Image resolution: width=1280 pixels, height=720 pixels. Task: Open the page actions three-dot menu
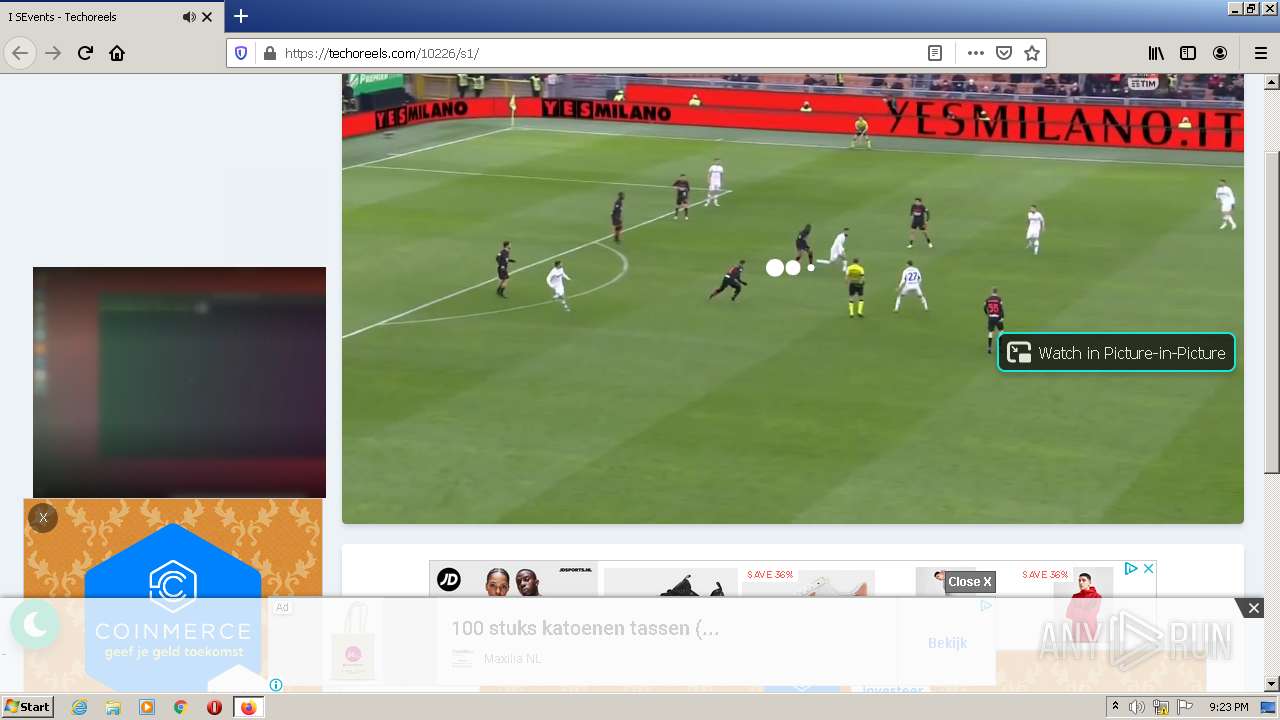click(976, 53)
